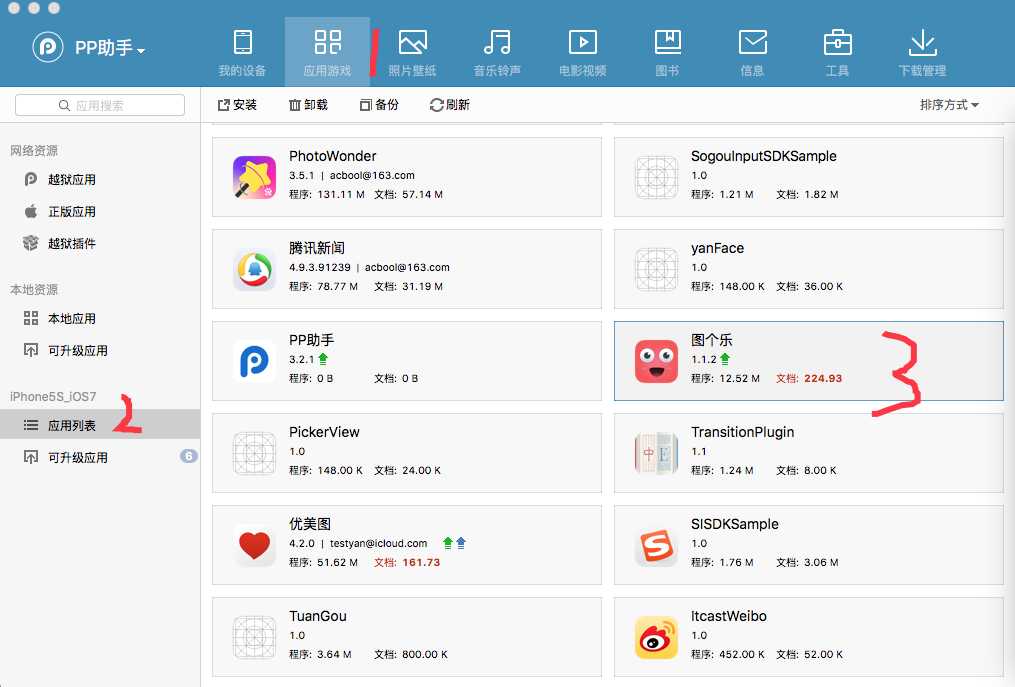Click the TuanGou placeholder icon

pyautogui.click(x=254, y=637)
